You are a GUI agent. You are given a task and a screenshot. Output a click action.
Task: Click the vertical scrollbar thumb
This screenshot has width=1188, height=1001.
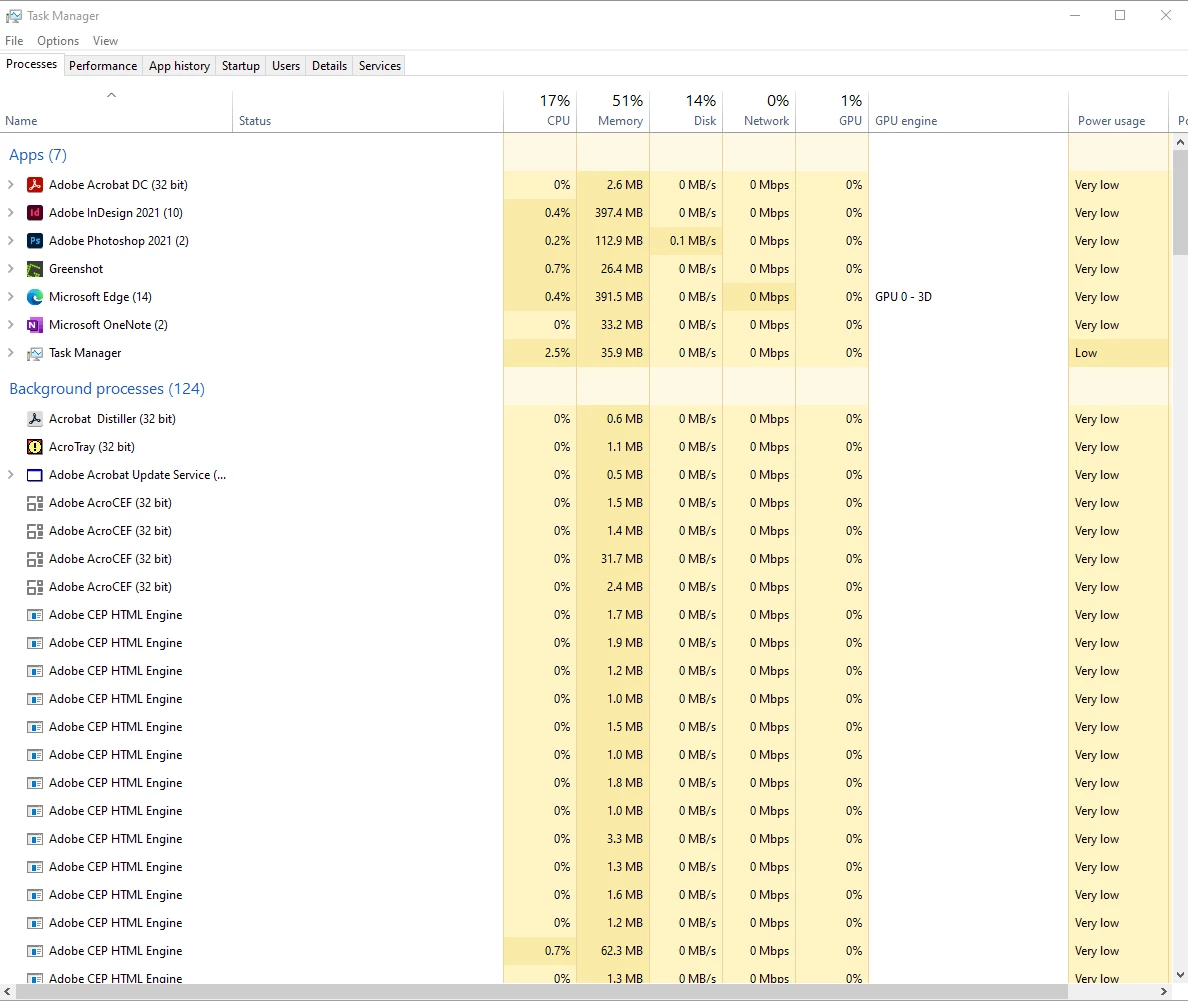point(1180,202)
